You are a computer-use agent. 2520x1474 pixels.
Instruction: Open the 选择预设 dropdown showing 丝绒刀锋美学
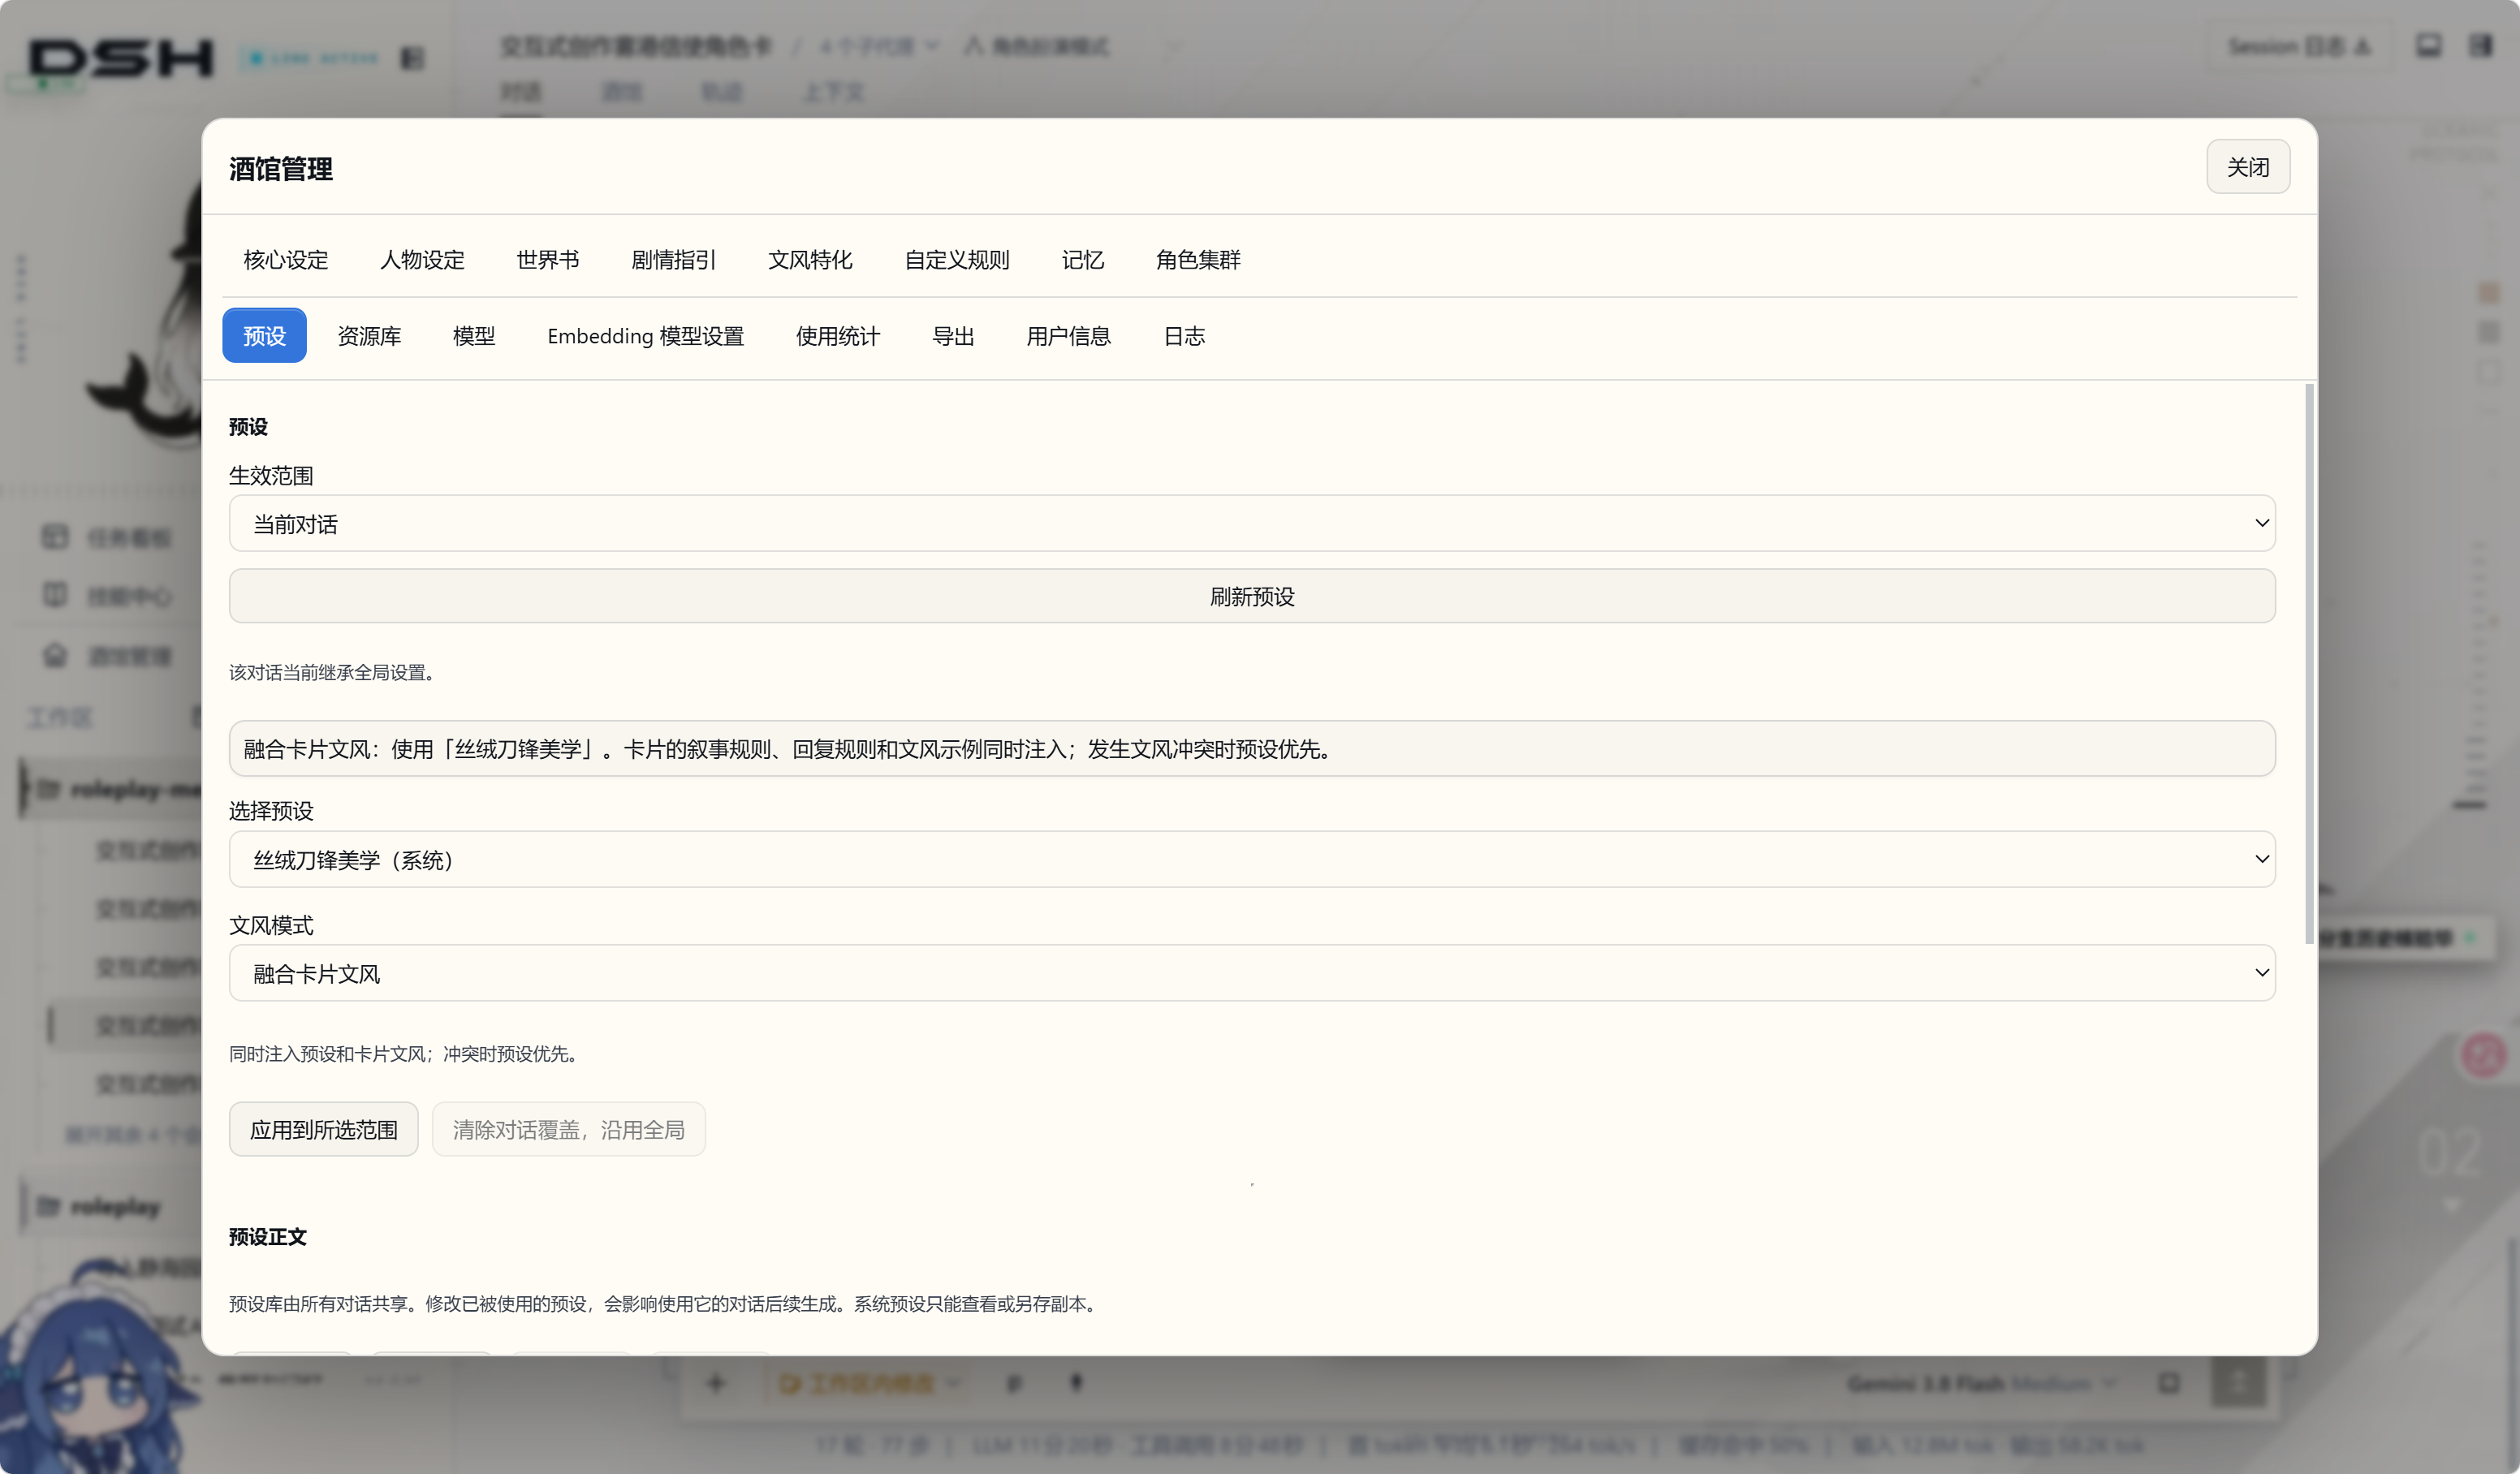pyautogui.click(x=1252, y=860)
